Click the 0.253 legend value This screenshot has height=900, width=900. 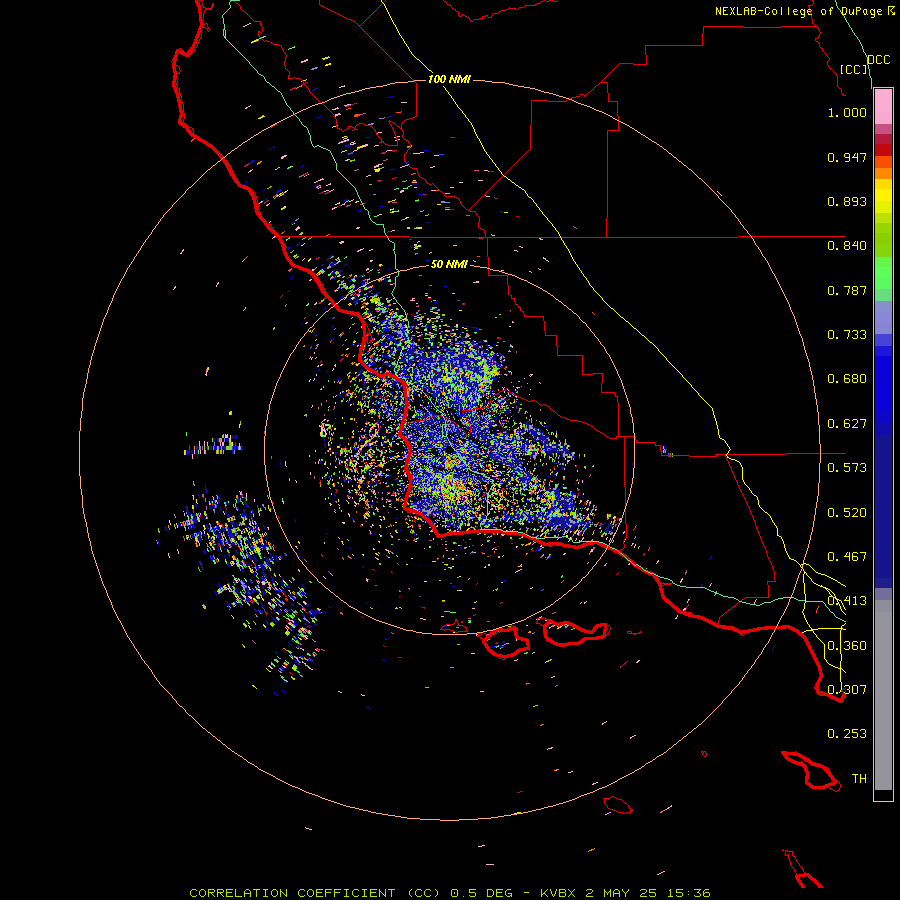(x=847, y=734)
